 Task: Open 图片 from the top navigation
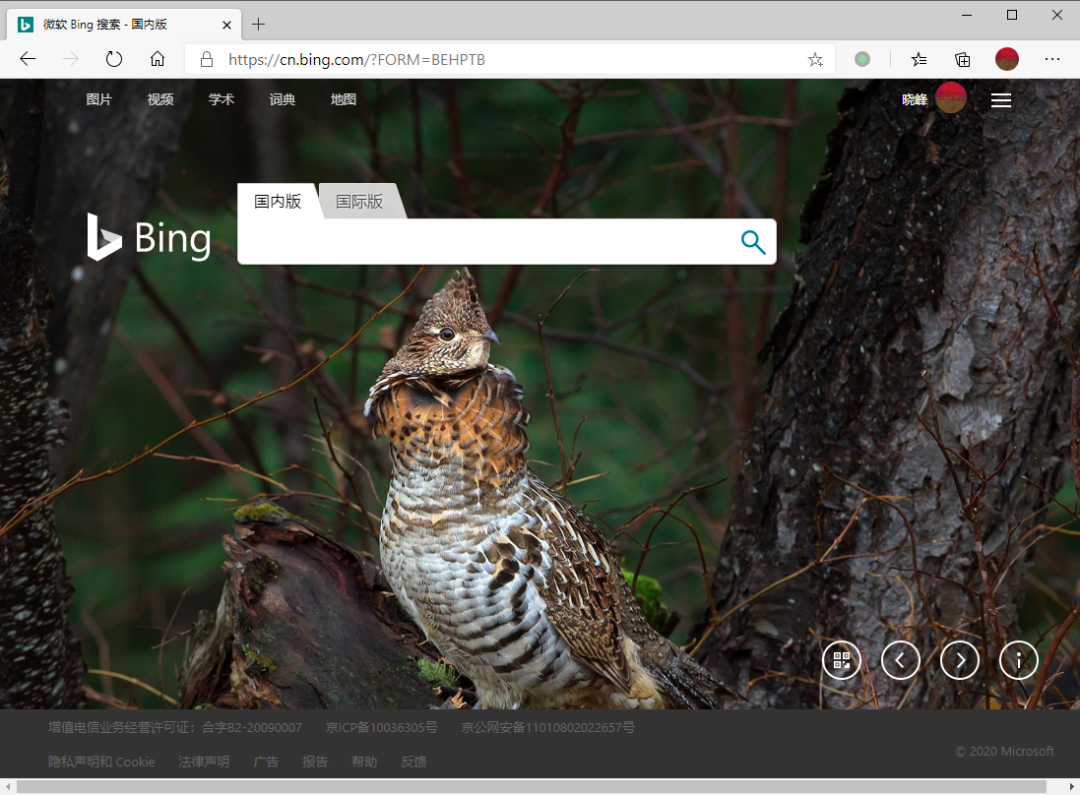coord(99,99)
